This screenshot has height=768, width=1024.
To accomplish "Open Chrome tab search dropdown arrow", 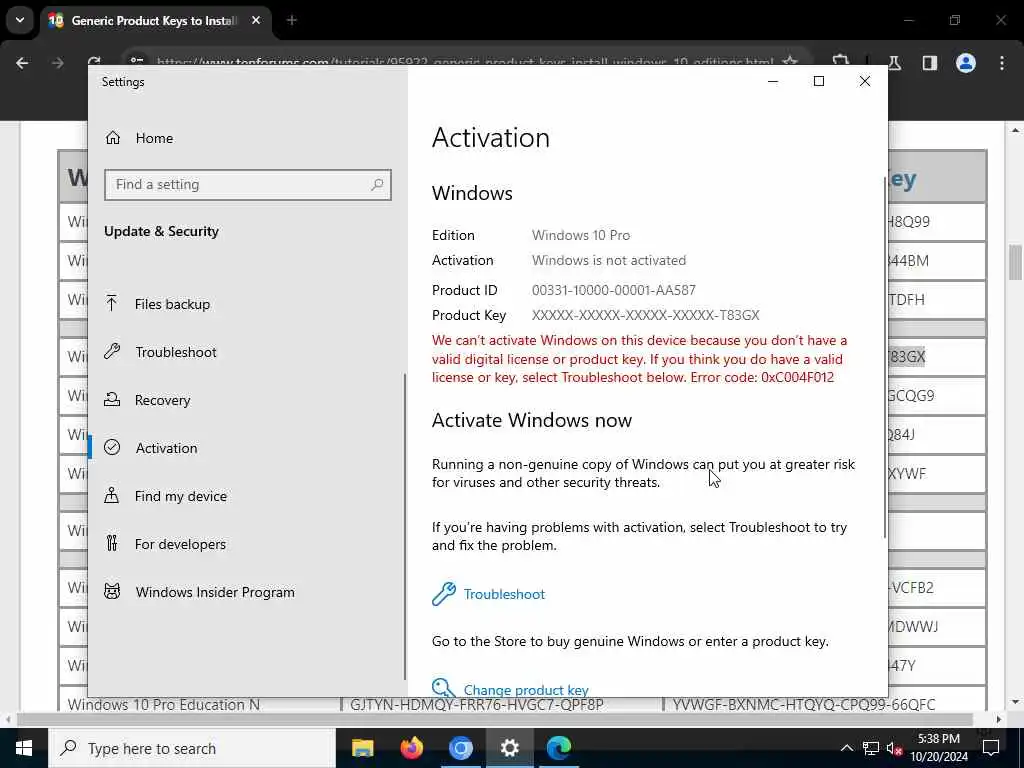I will [x=20, y=20].
